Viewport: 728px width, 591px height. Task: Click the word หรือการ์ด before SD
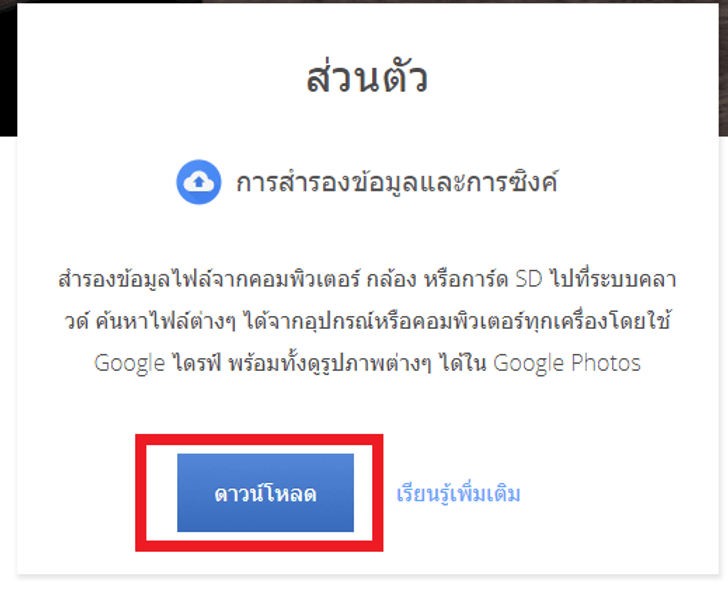466,279
